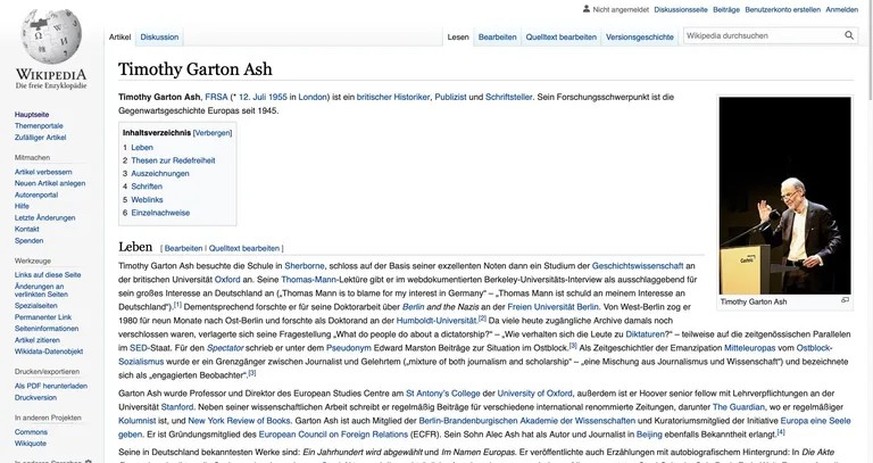Click 12. Juli link in intro
Image resolution: width=873 pixels, height=463 pixels.
click(x=252, y=97)
